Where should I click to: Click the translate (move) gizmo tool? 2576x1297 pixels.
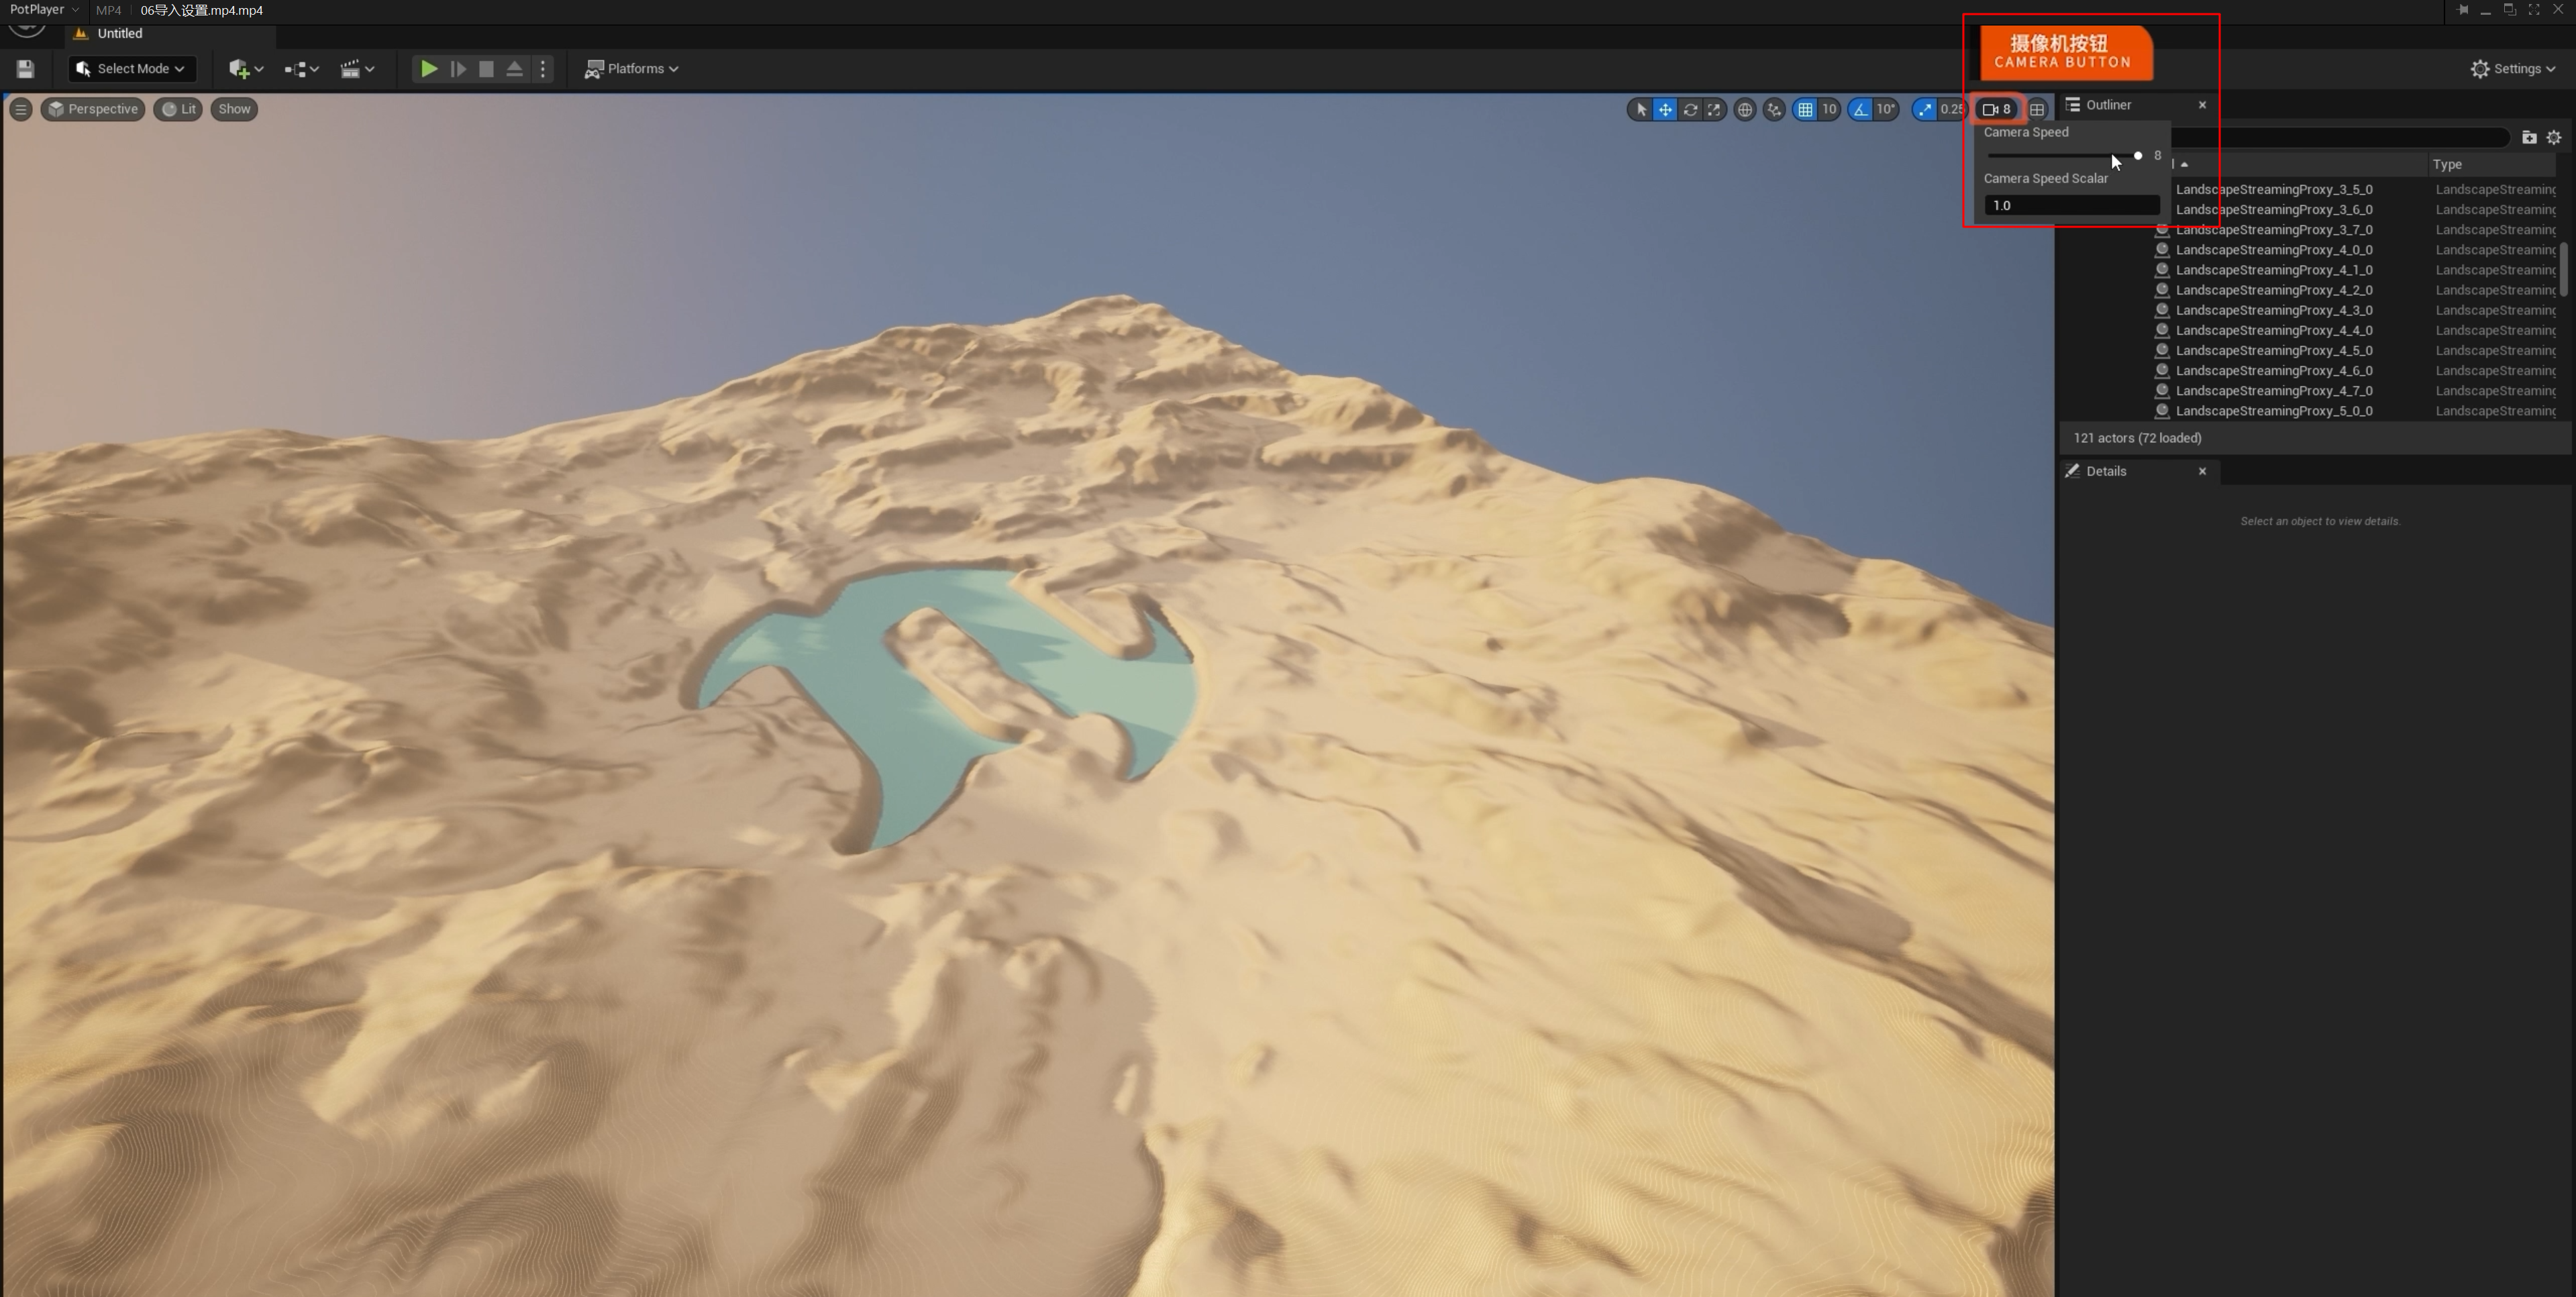[1665, 110]
